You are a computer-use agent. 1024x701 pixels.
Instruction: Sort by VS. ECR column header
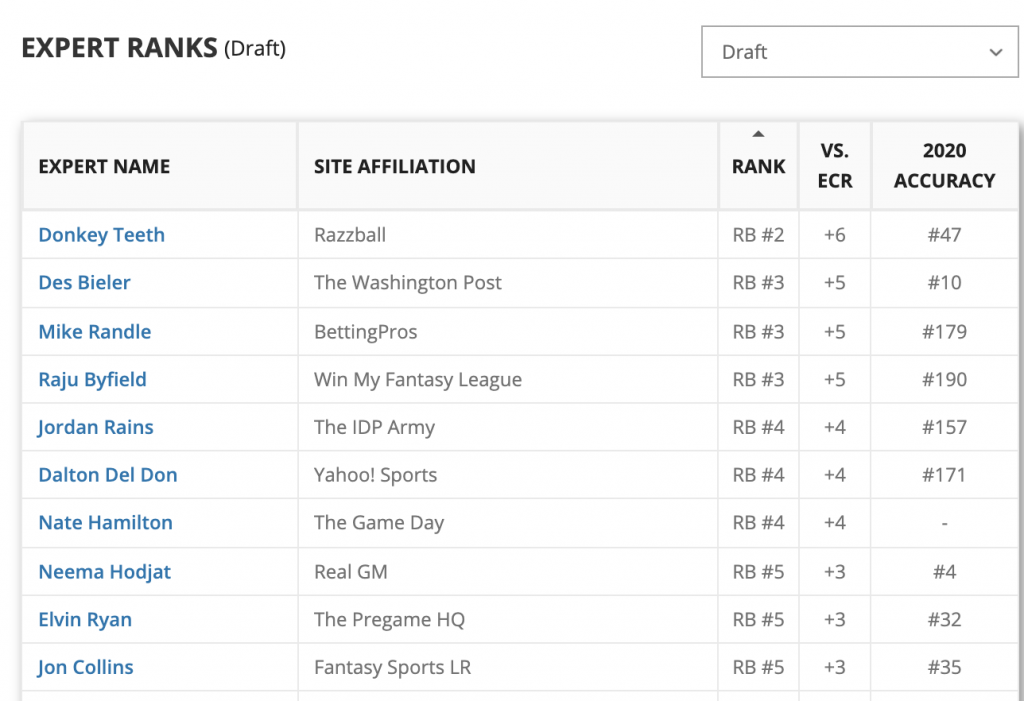coord(835,166)
